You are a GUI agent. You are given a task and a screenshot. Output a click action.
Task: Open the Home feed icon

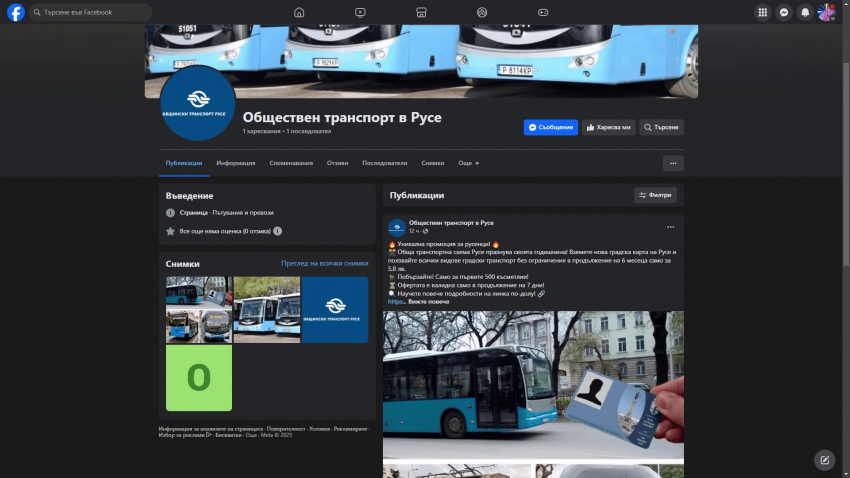click(x=299, y=12)
